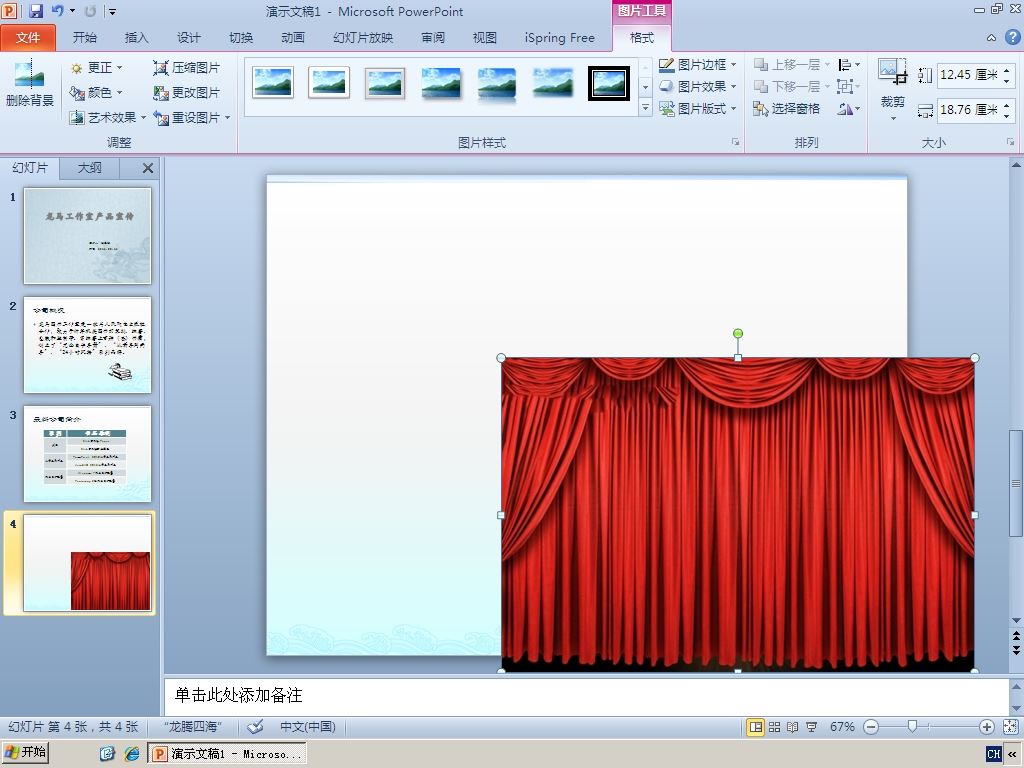
Task: Open the iSpring Free tab
Action: [560, 38]
